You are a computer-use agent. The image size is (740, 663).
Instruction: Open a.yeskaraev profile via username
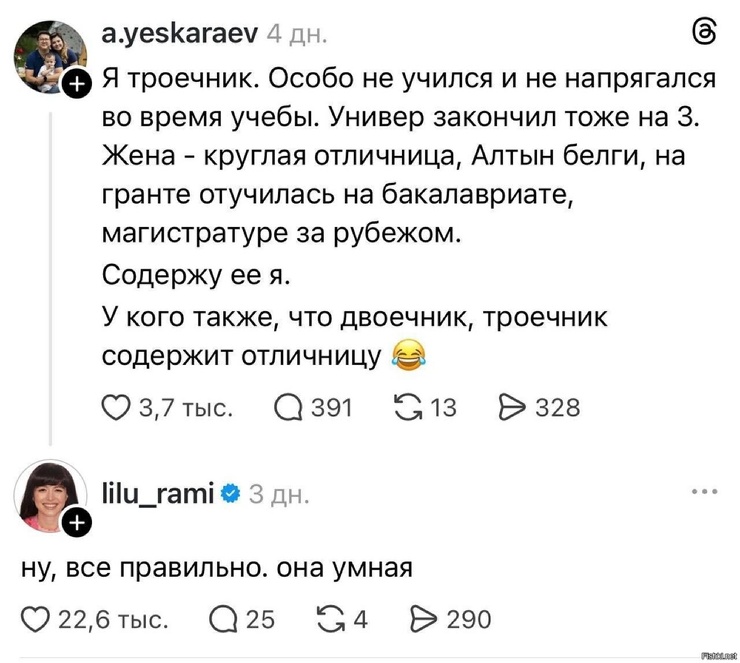[179, 37]
